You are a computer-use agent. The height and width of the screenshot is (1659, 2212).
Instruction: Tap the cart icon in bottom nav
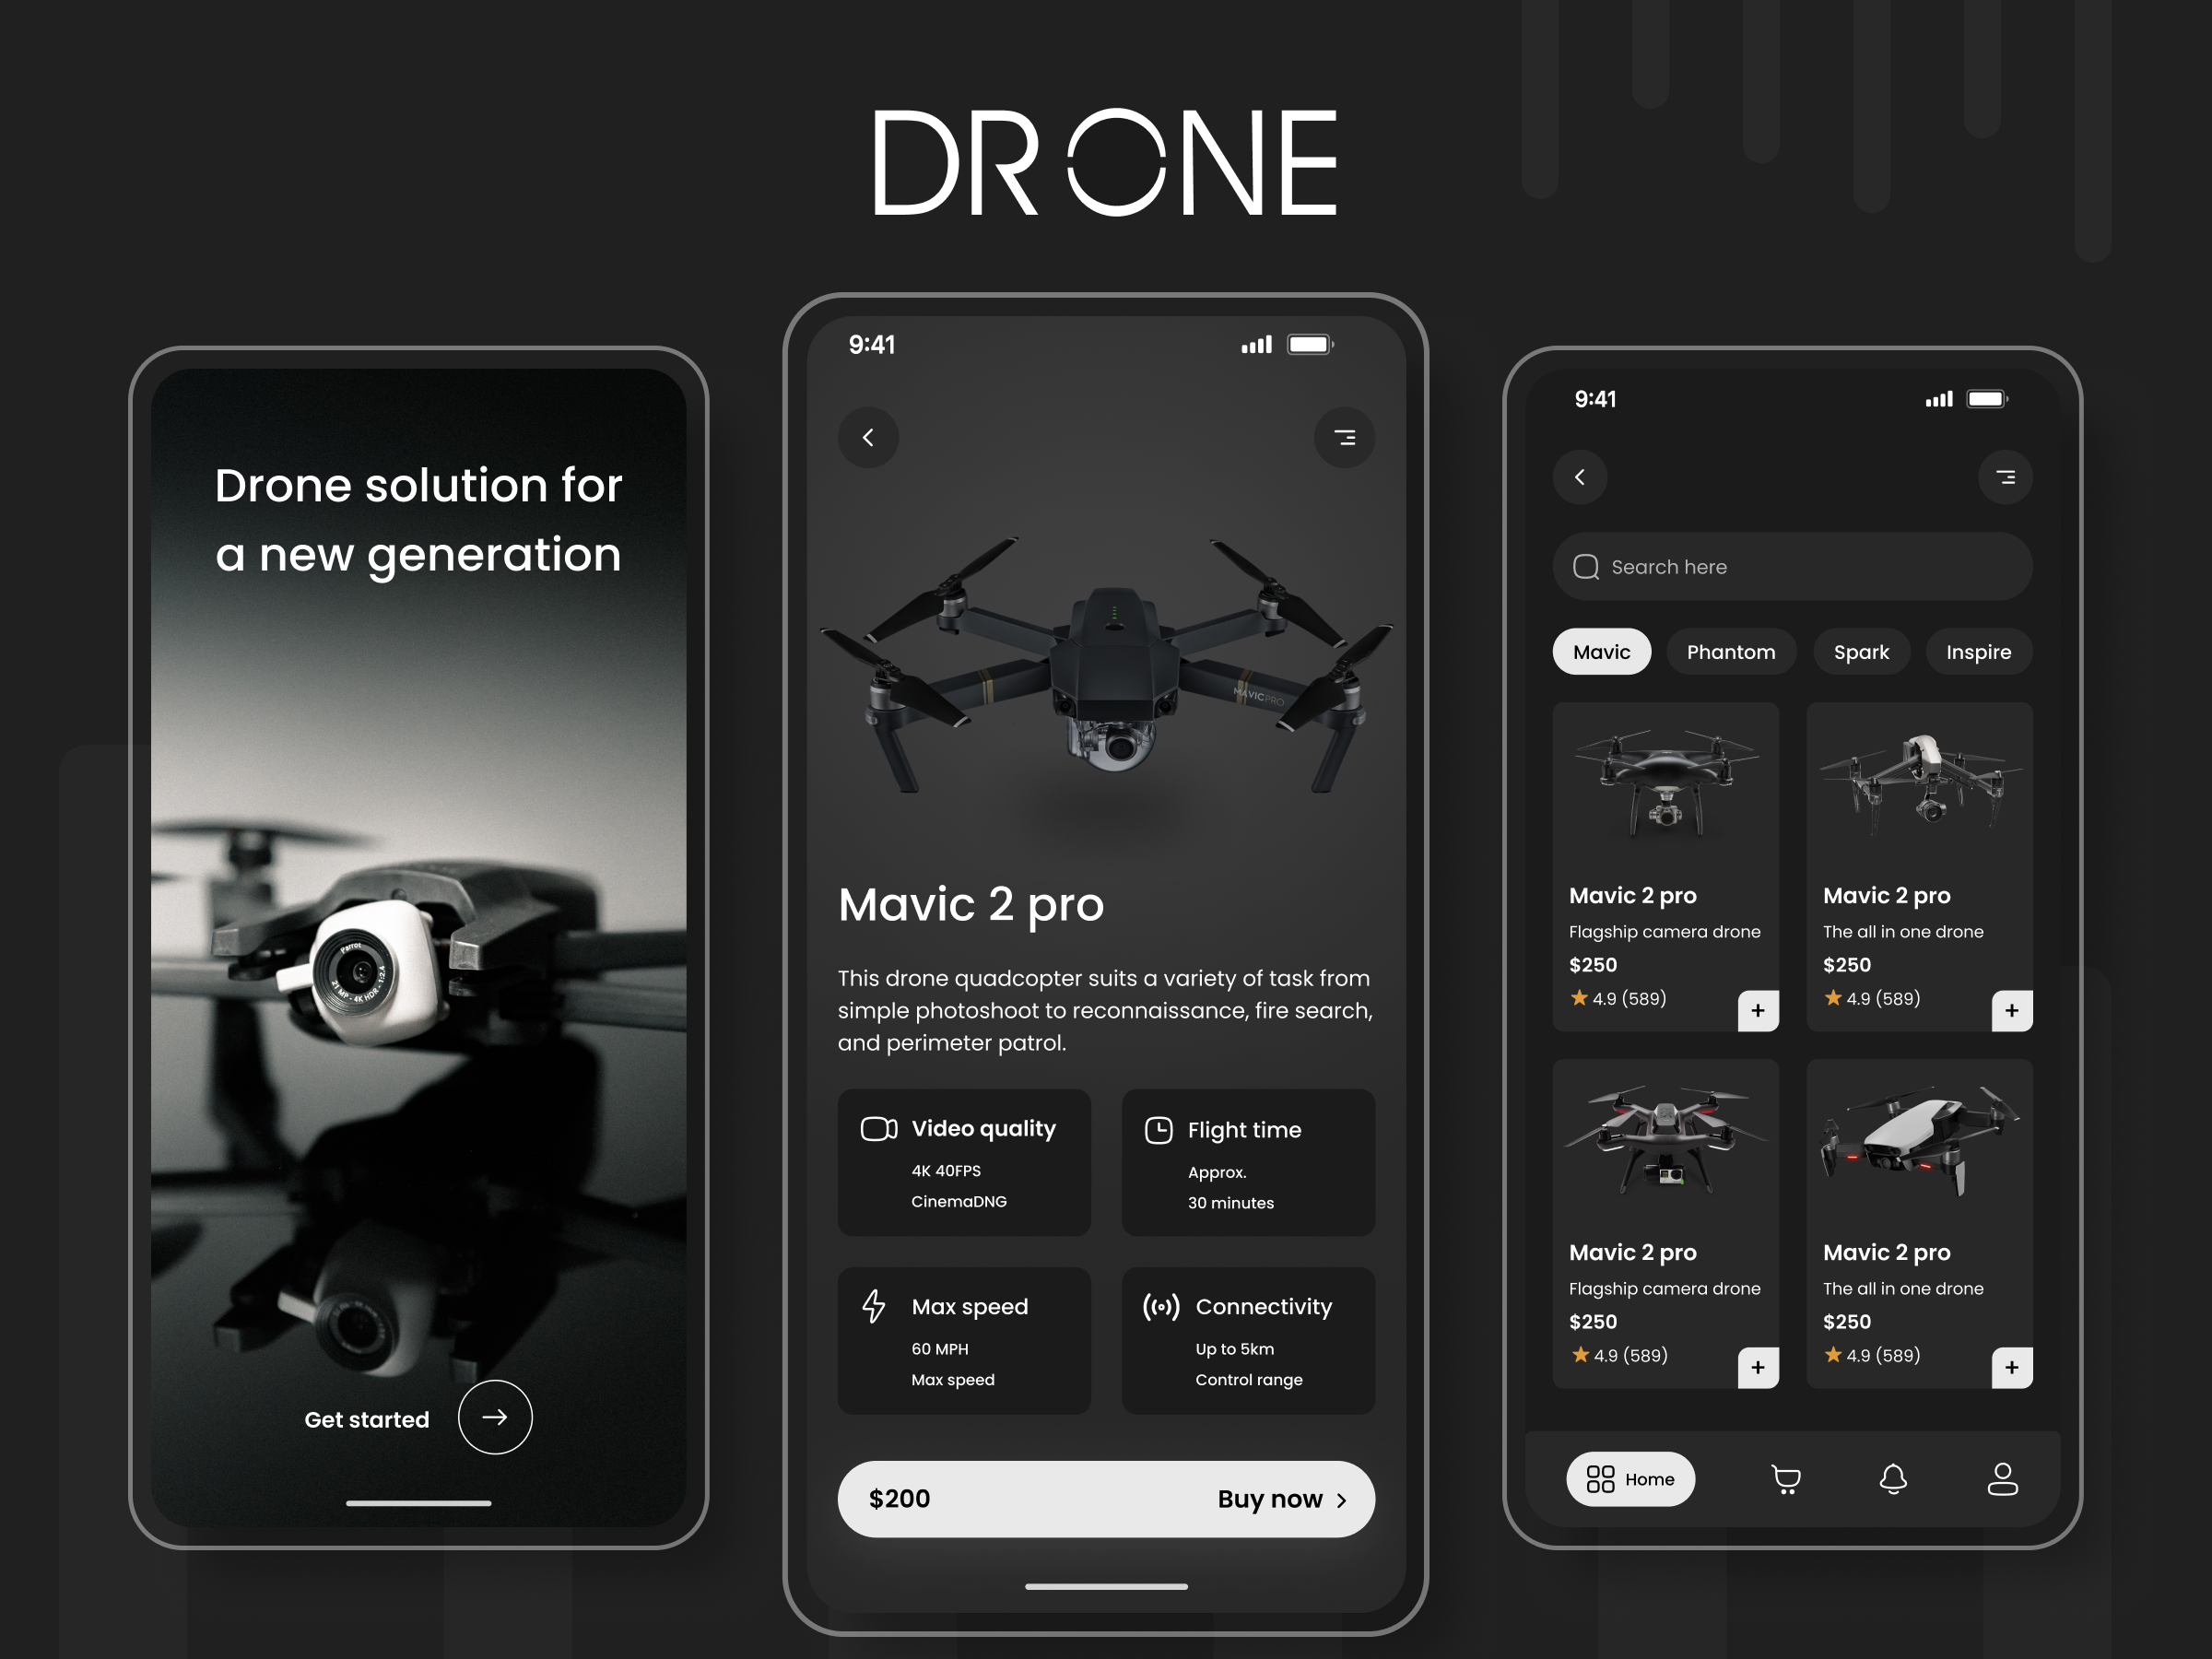click(x=1785, y=1477)
